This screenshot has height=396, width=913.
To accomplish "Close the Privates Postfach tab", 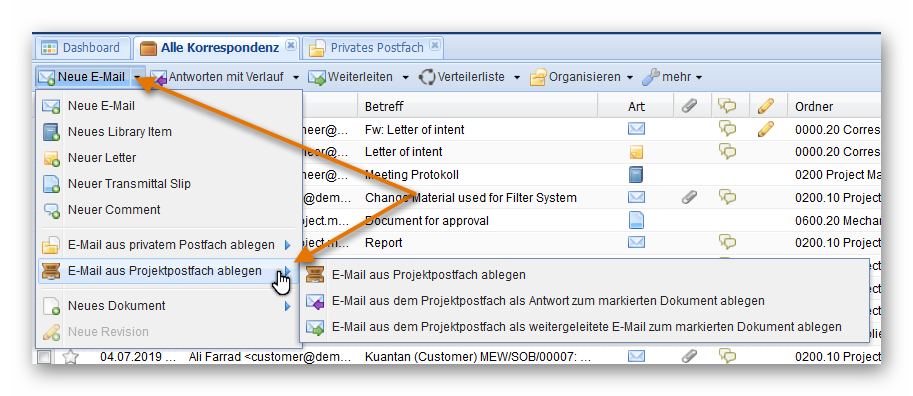I will [x=435, y=45].
